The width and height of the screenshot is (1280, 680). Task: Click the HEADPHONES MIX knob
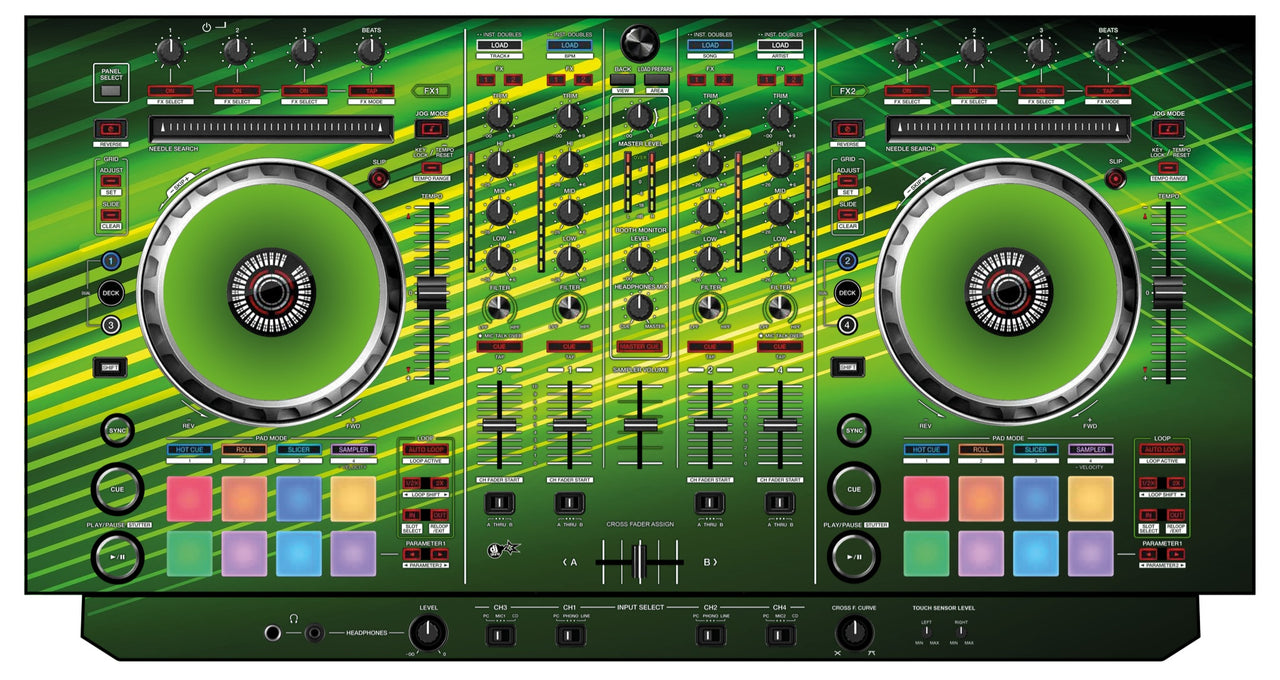639,307
